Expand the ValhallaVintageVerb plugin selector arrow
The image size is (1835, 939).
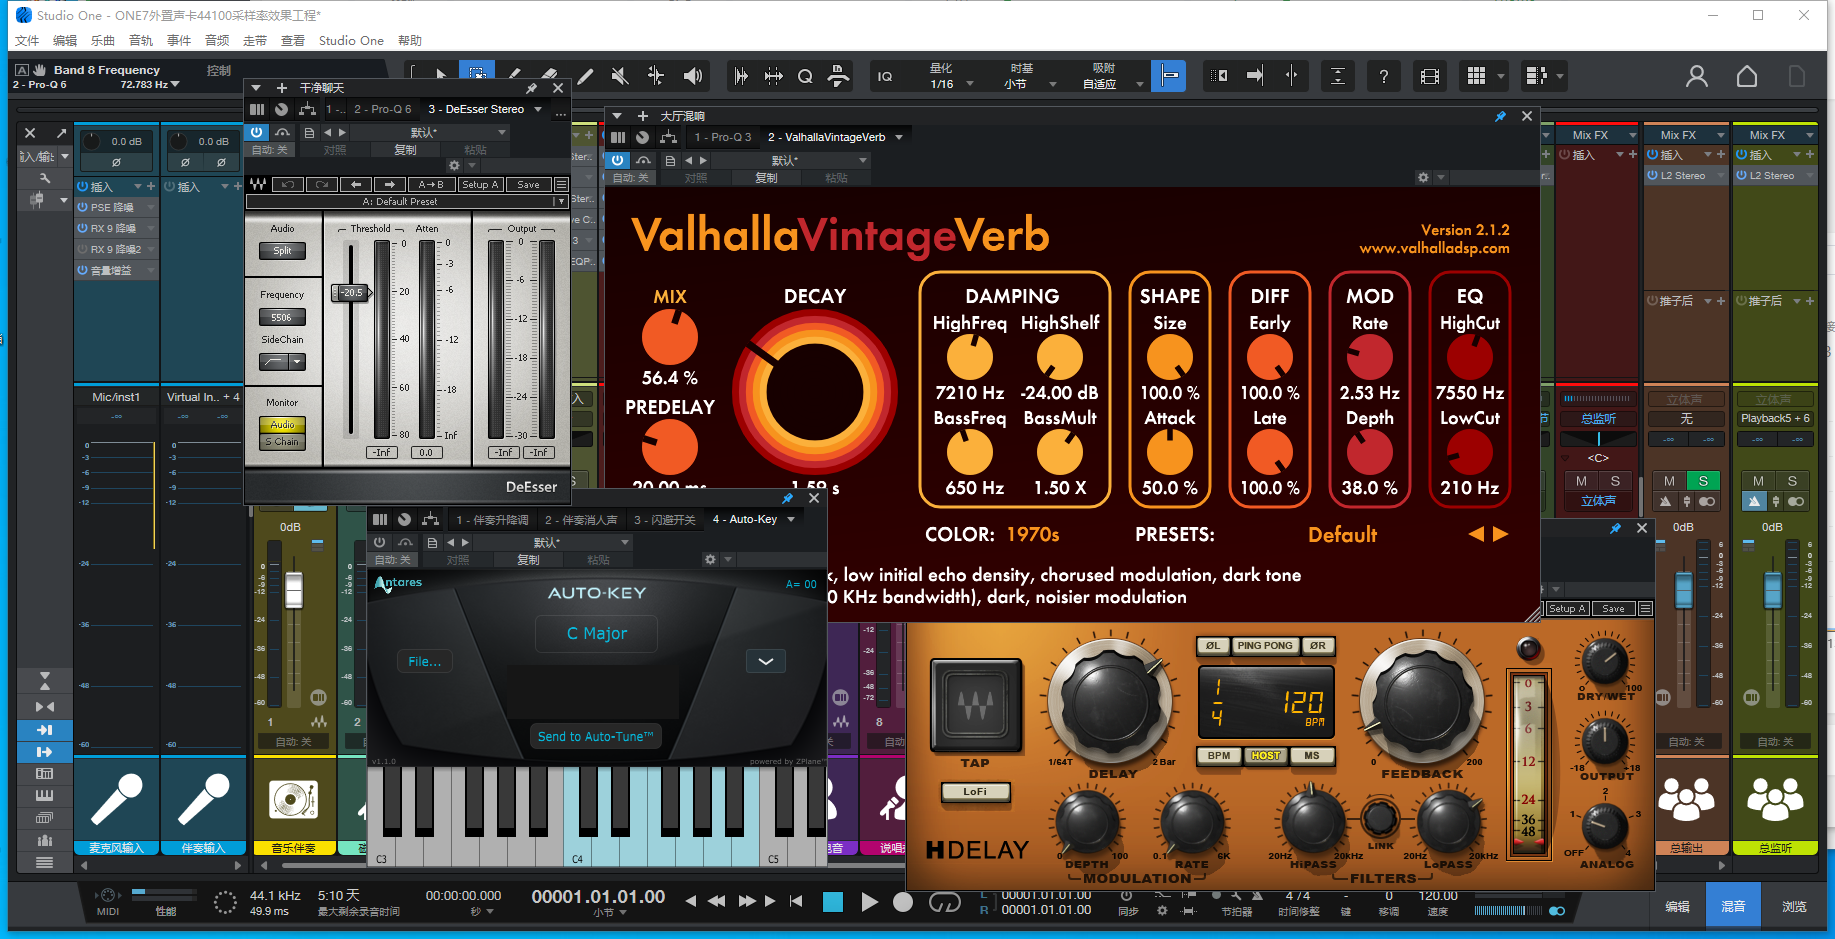pos(899,137)
